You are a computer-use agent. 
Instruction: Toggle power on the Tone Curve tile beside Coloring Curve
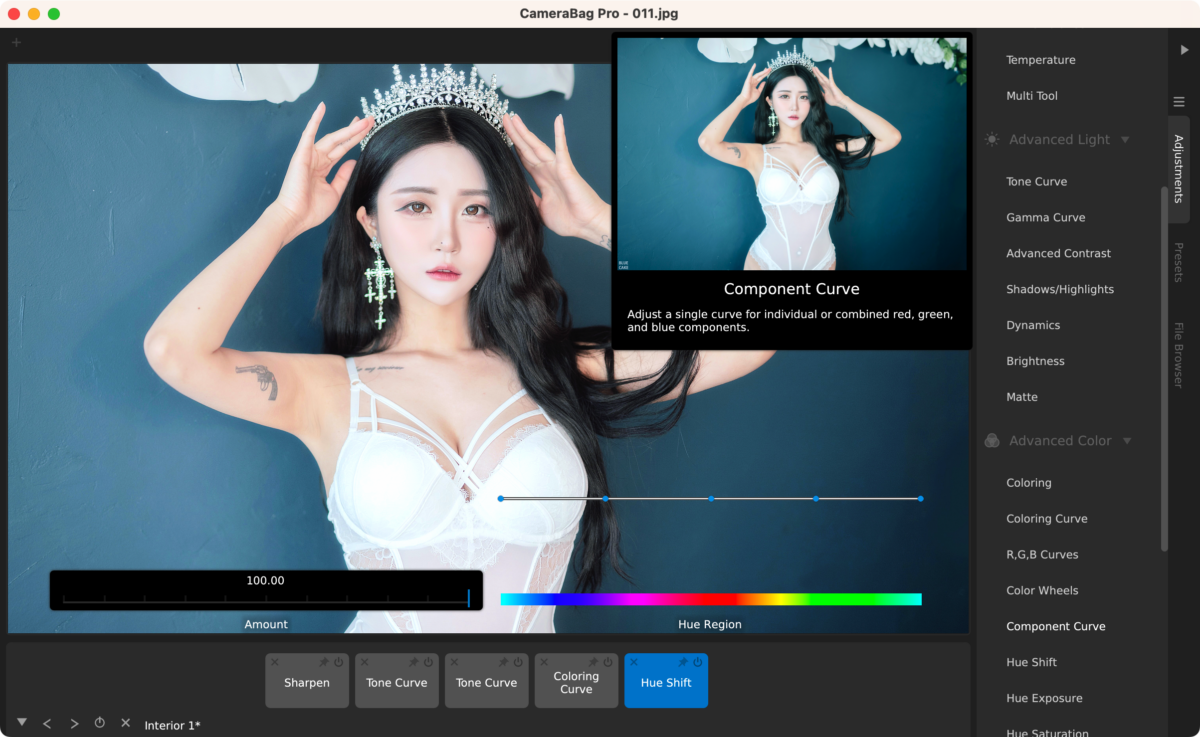coord(518,662)
